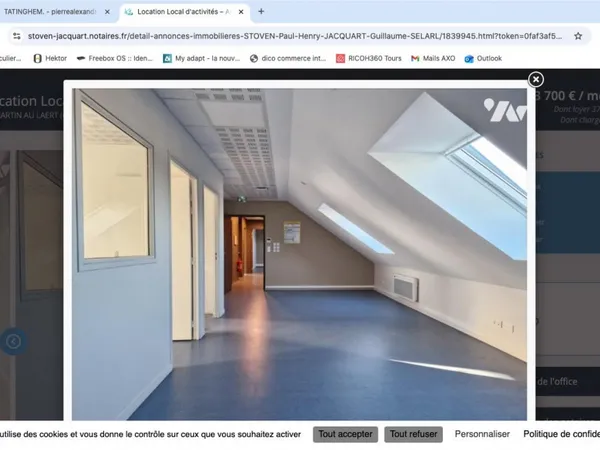This screenshot has height=450, width=600.
Task: Open the My adapt bookmark
Action: pos(202,59)
